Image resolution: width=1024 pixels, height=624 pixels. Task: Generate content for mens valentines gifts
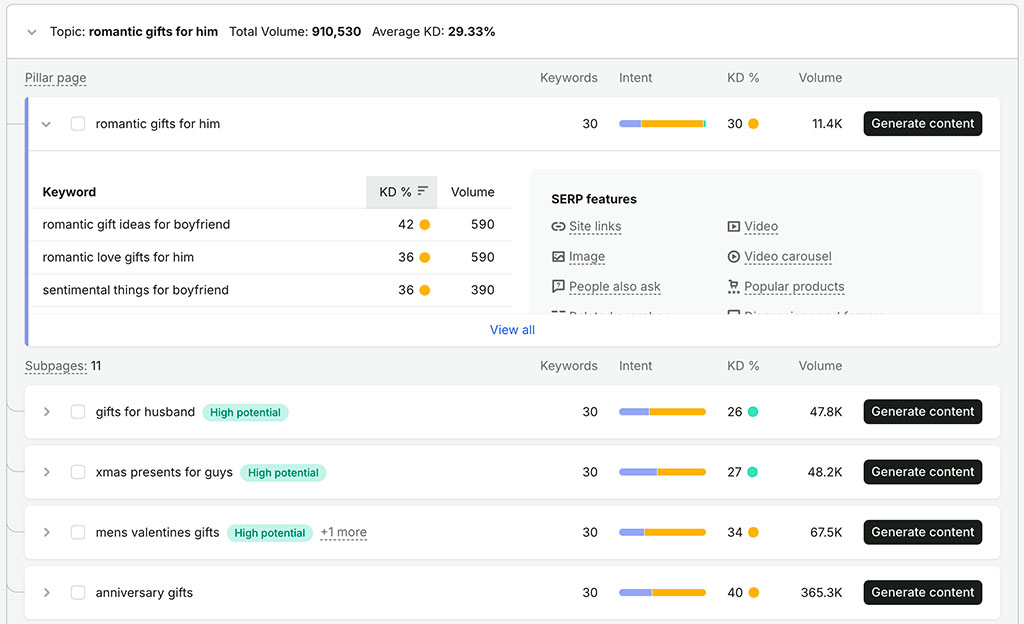922,532
